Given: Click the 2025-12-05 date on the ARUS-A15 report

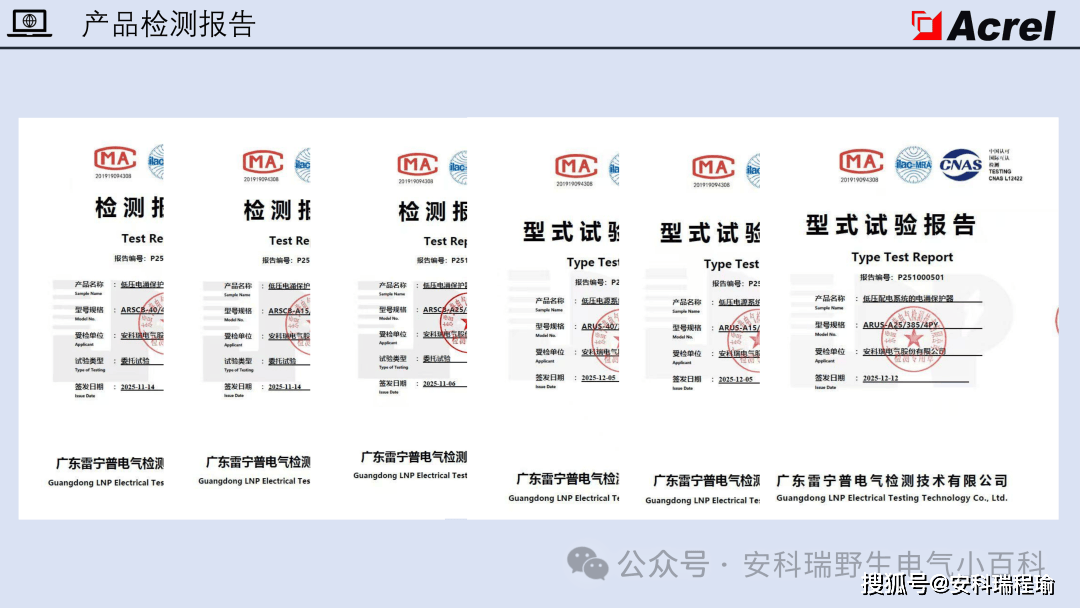Looking at the screenshot, I should (x=736, y=379).
